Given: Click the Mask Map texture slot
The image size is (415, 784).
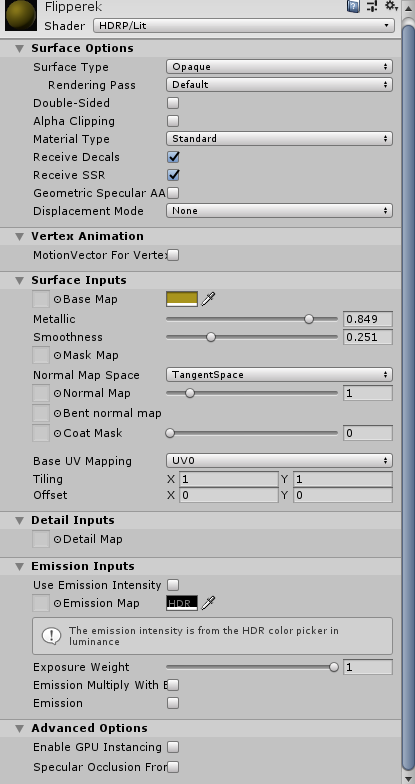Looking at the screenshot, I should click(x=41, y=355).
